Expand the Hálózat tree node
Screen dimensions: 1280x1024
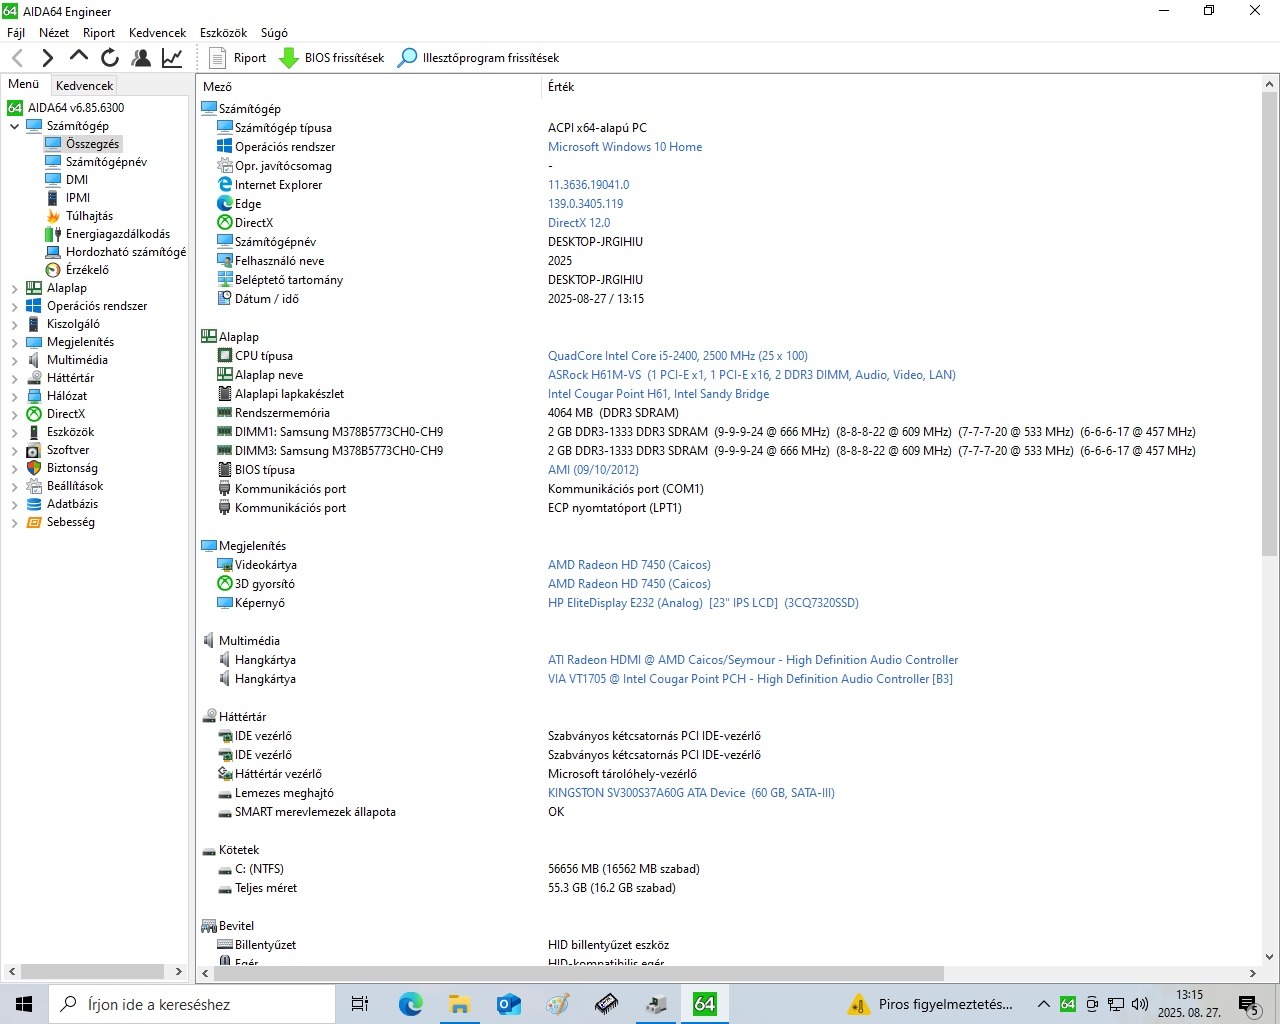[x=14, y=396]
